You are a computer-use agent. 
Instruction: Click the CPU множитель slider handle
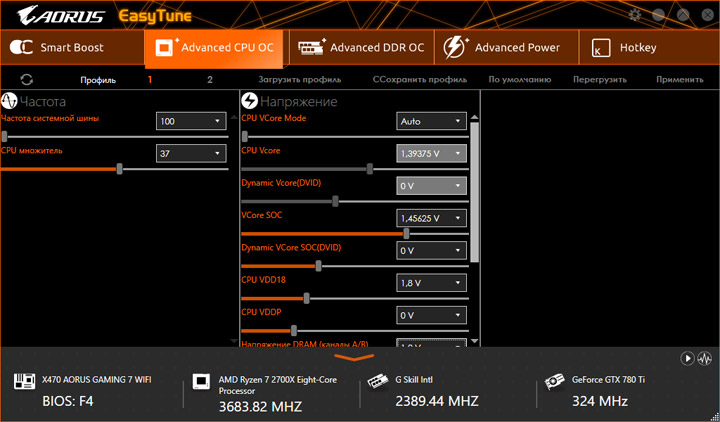[x=119, y=169]
